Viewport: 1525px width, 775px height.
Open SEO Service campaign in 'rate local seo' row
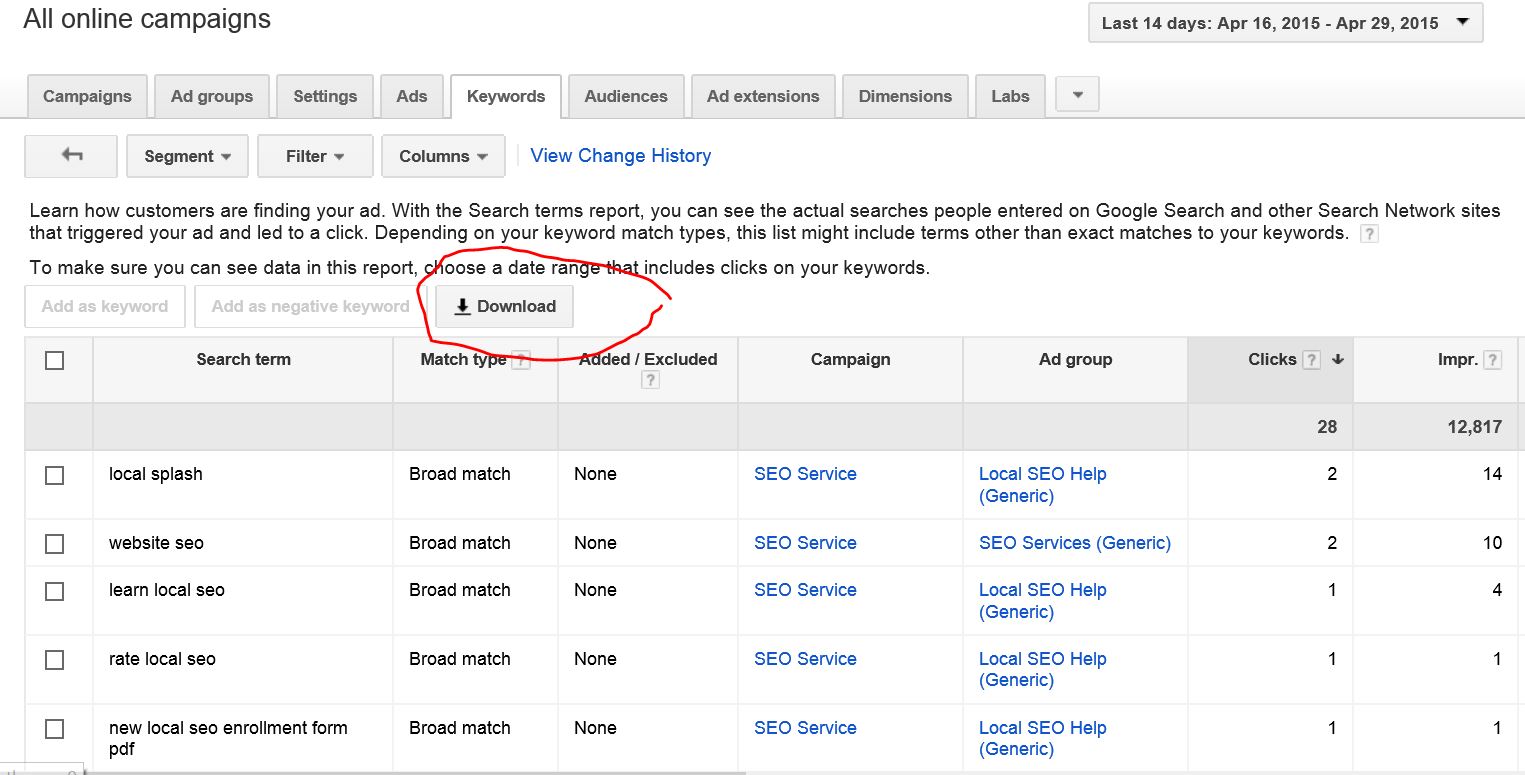point(805,659)
